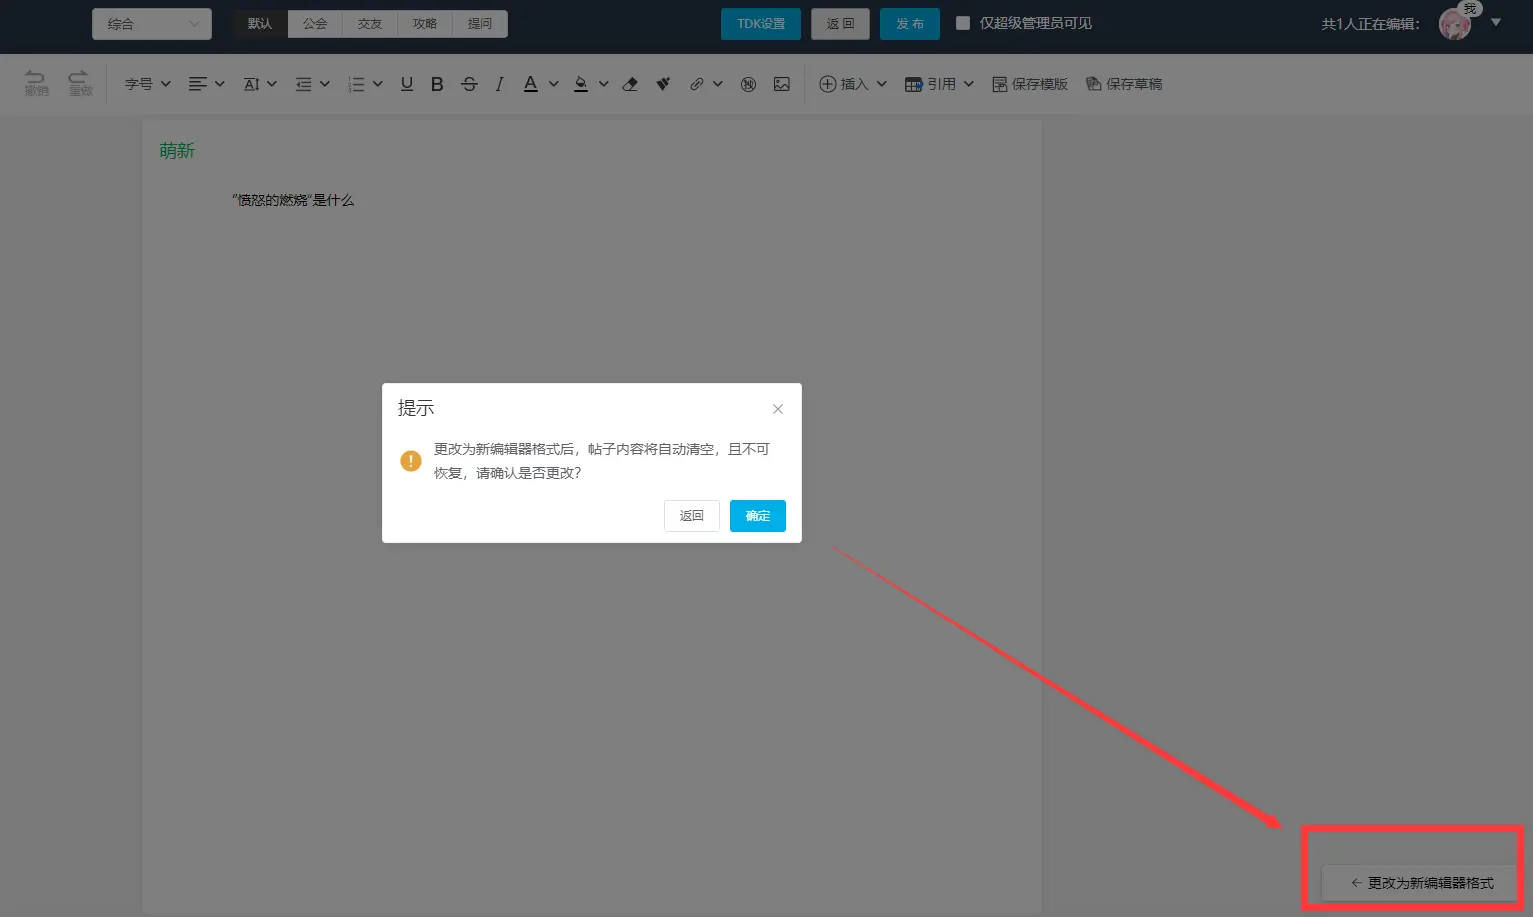This screenshot has width=1533, height=917.
Task: Switch to the 攻略 tab
Action: pos(425,24)
